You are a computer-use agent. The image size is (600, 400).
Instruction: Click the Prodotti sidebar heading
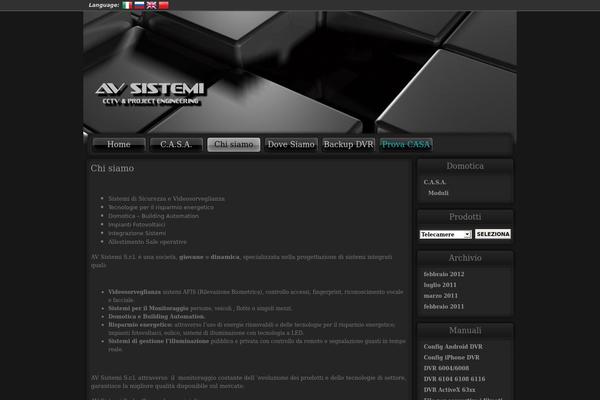pyautogui.click(x=465, y=217)
